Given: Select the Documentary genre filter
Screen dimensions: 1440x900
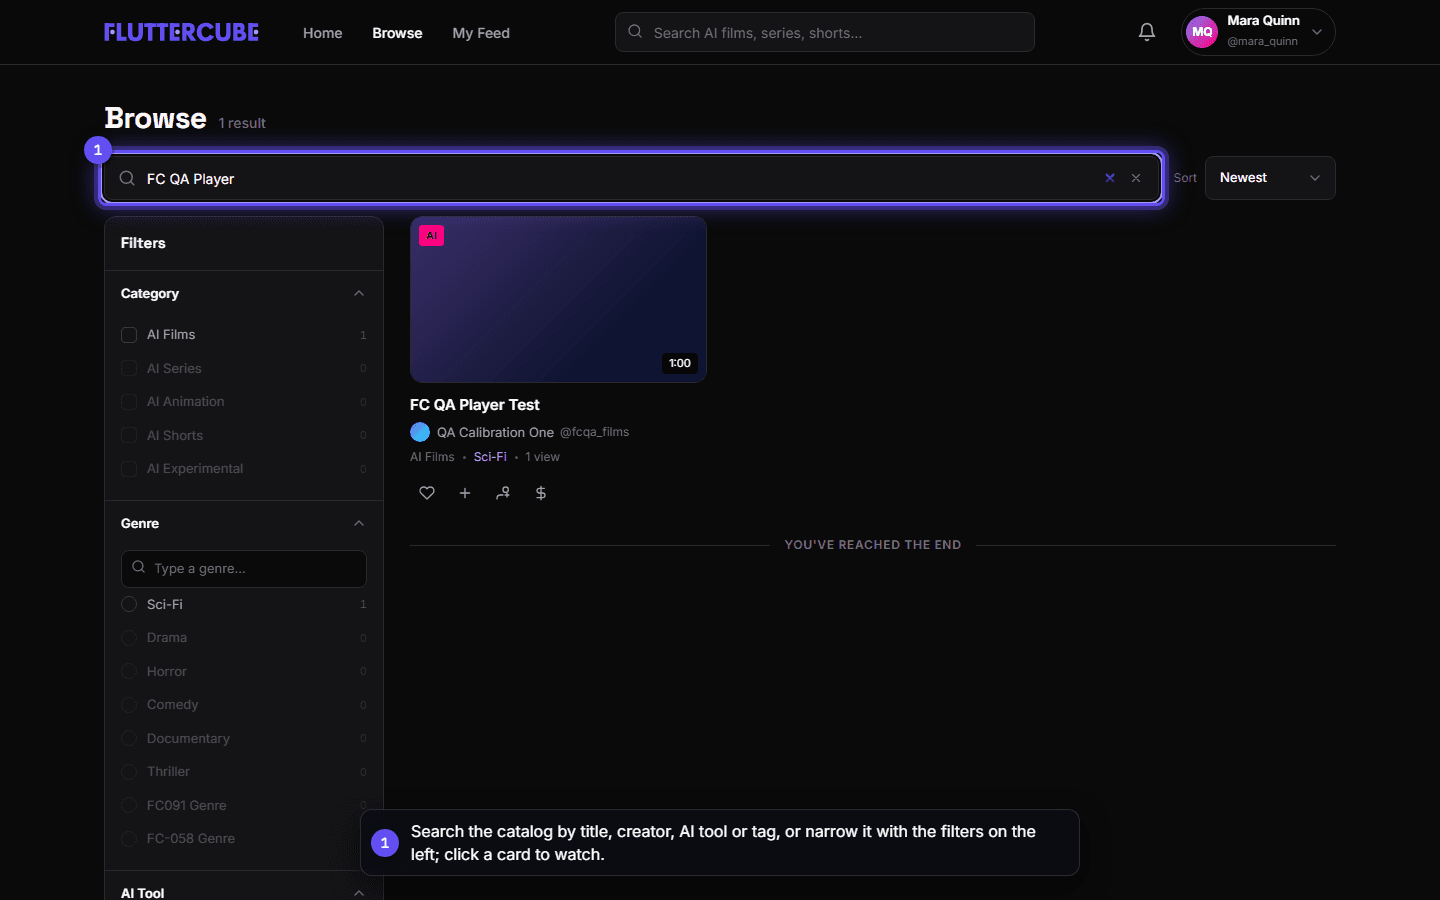Looking at the screenshot, I should [x=129, y=738].
